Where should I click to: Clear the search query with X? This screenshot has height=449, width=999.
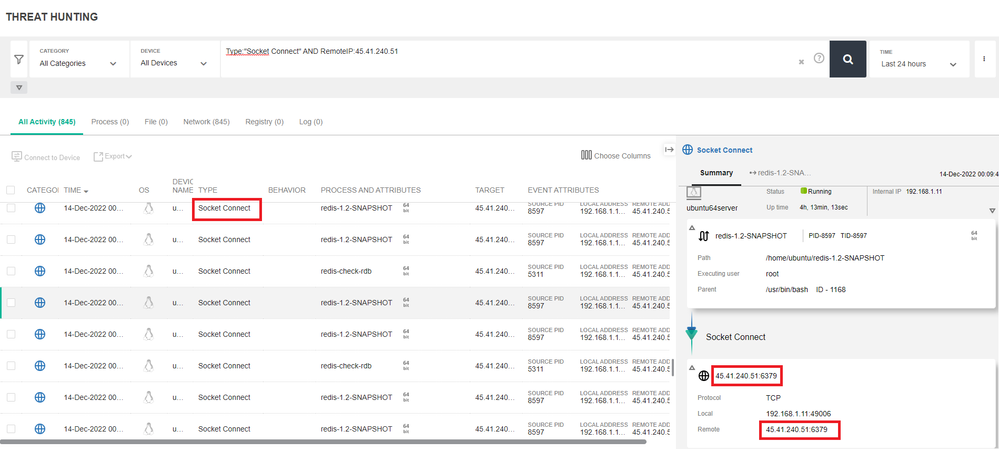pyautogui.click(x=801, y=62)
